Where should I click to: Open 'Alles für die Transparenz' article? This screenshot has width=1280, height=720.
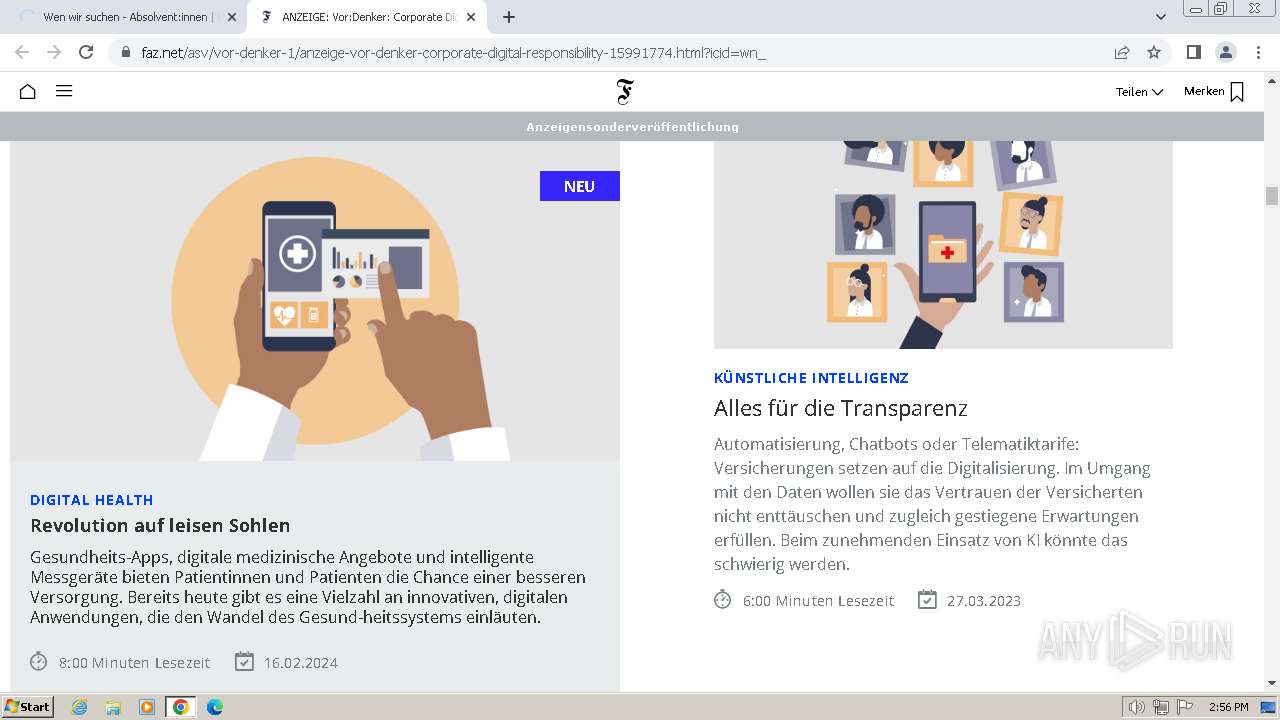tap(841, 408)
